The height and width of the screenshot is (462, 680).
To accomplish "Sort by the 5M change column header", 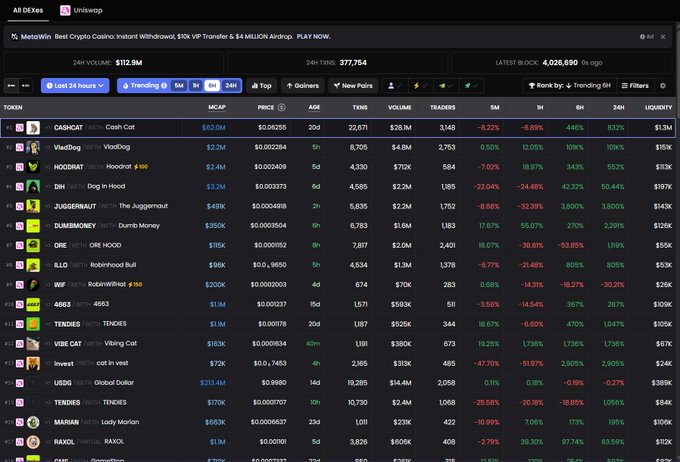I will (x=495, y=107).
